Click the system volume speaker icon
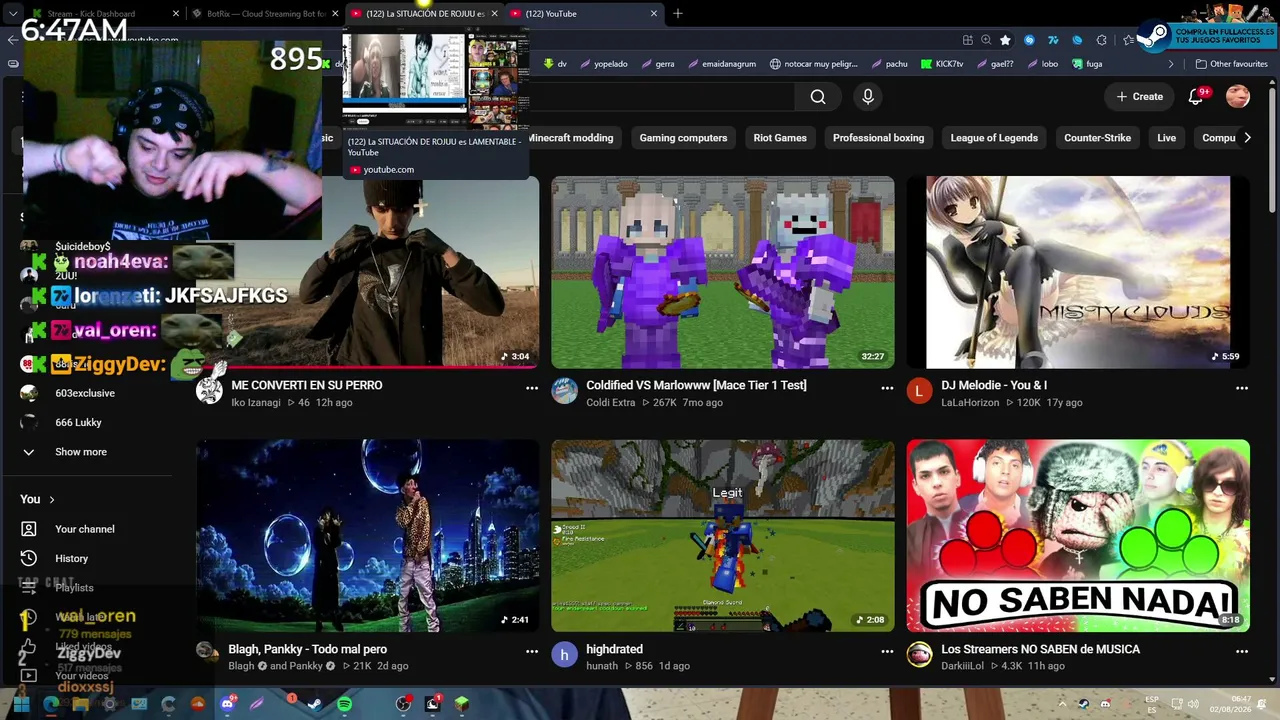This screenshot has width=1280, height=720. pyautogui.click(x=1193, y=703)
